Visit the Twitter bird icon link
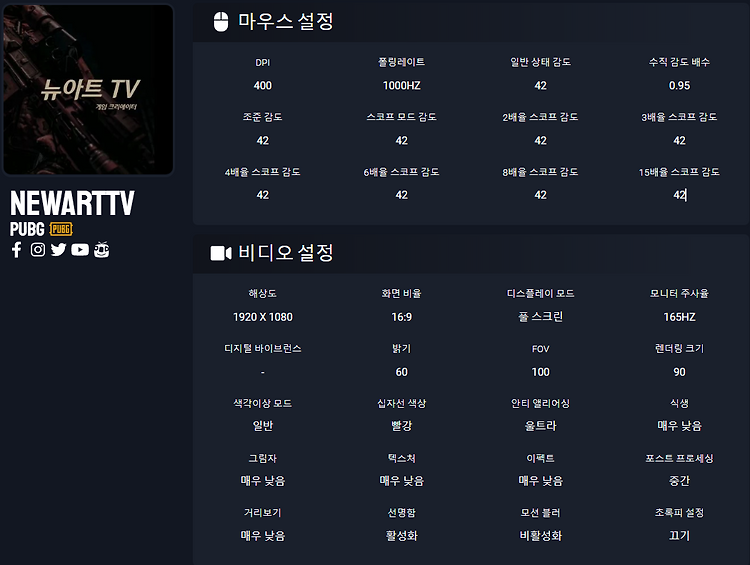 tap(58, 250)
